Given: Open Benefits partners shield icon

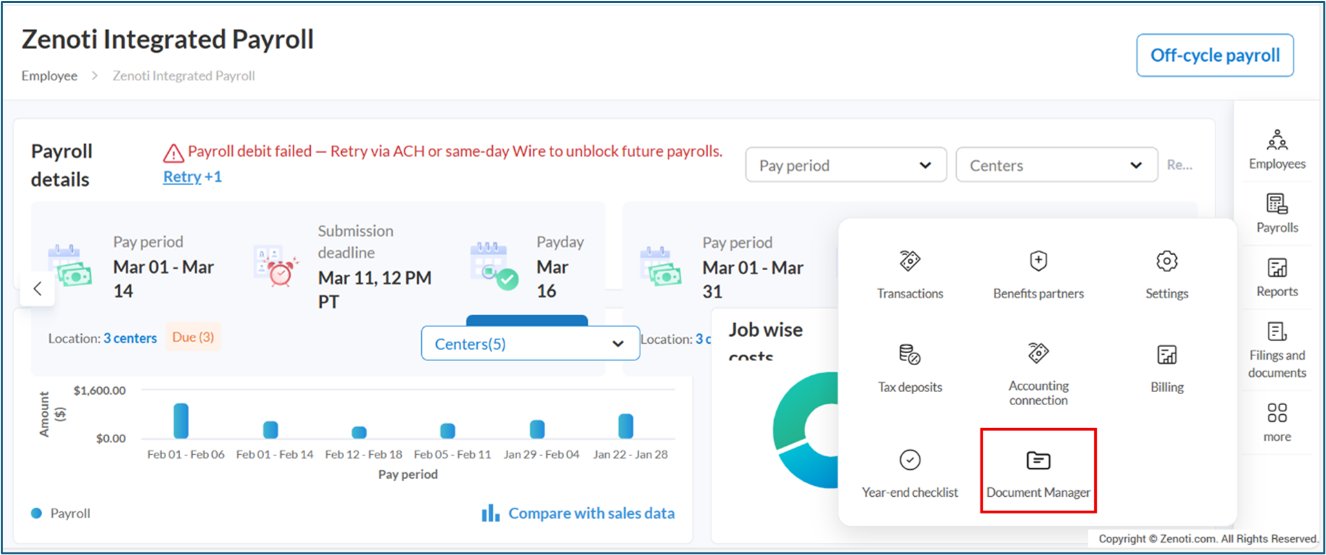Looking at the screenshot, I should [1038, 262].
